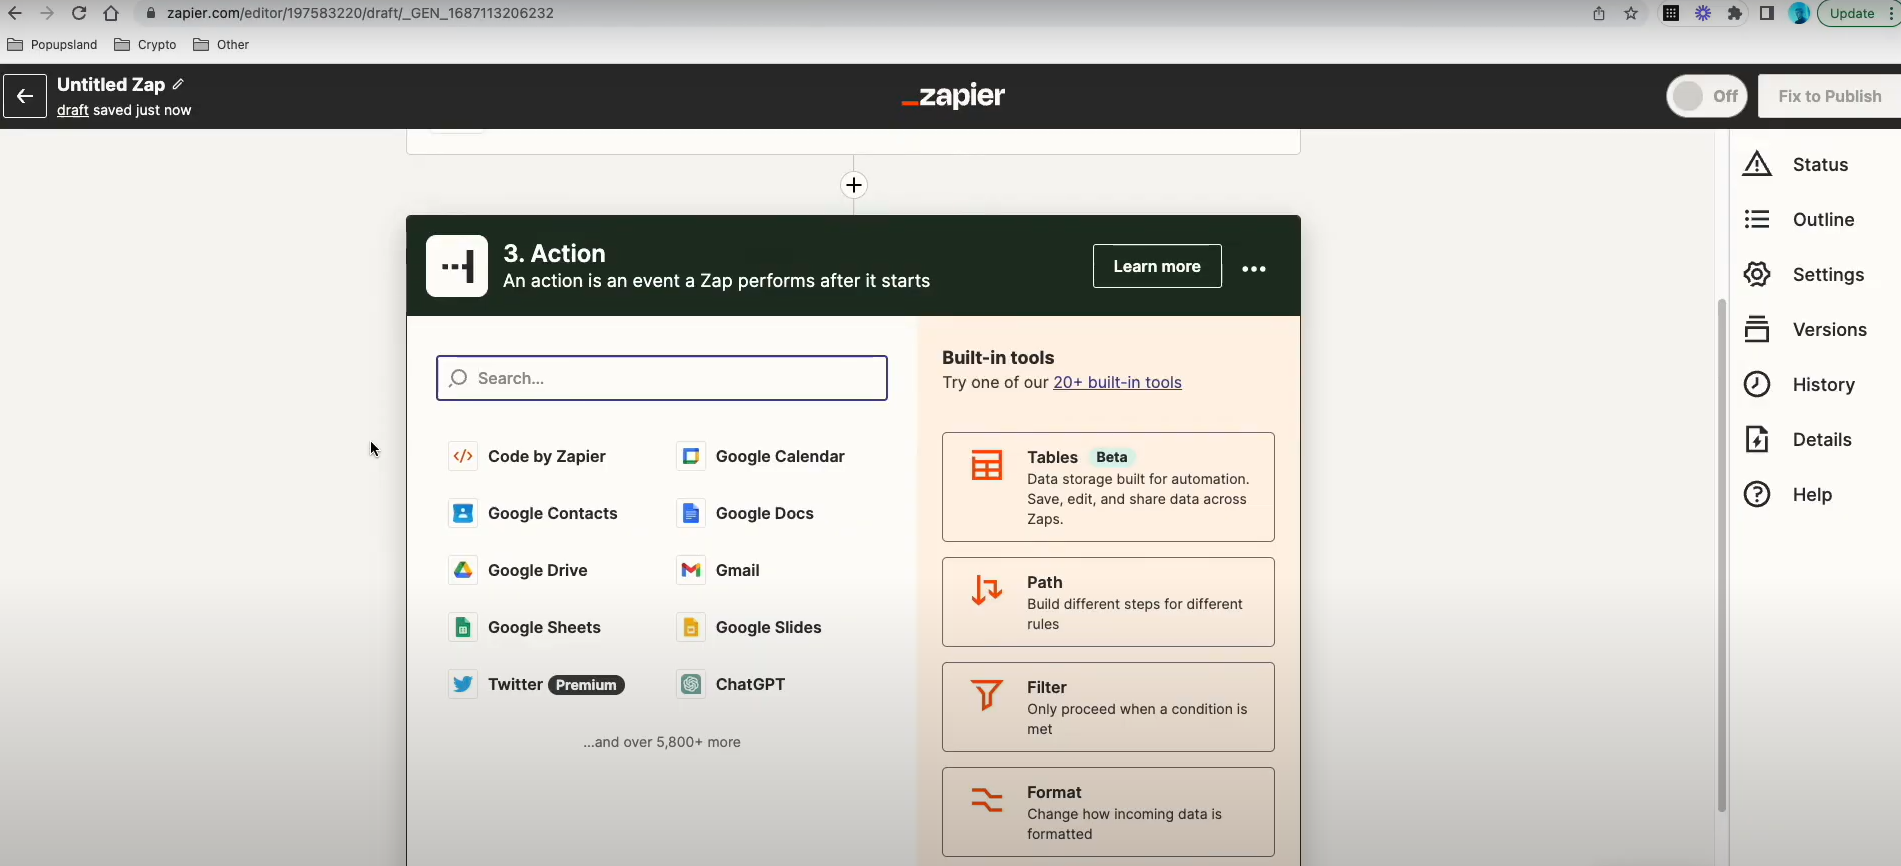The height and width of the screenshot is (866, 1901).
Task: Share the page via browser share icon
Action: point(1599,13)
